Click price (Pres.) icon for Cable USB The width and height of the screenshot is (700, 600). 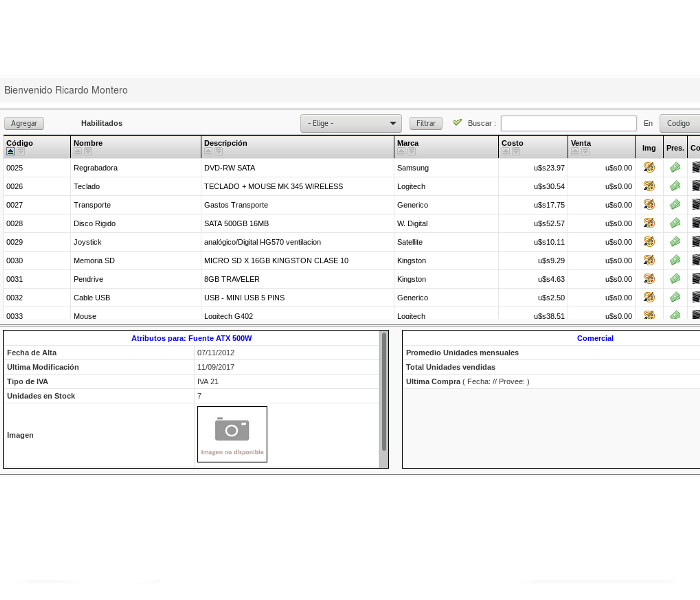pos(675,297)
